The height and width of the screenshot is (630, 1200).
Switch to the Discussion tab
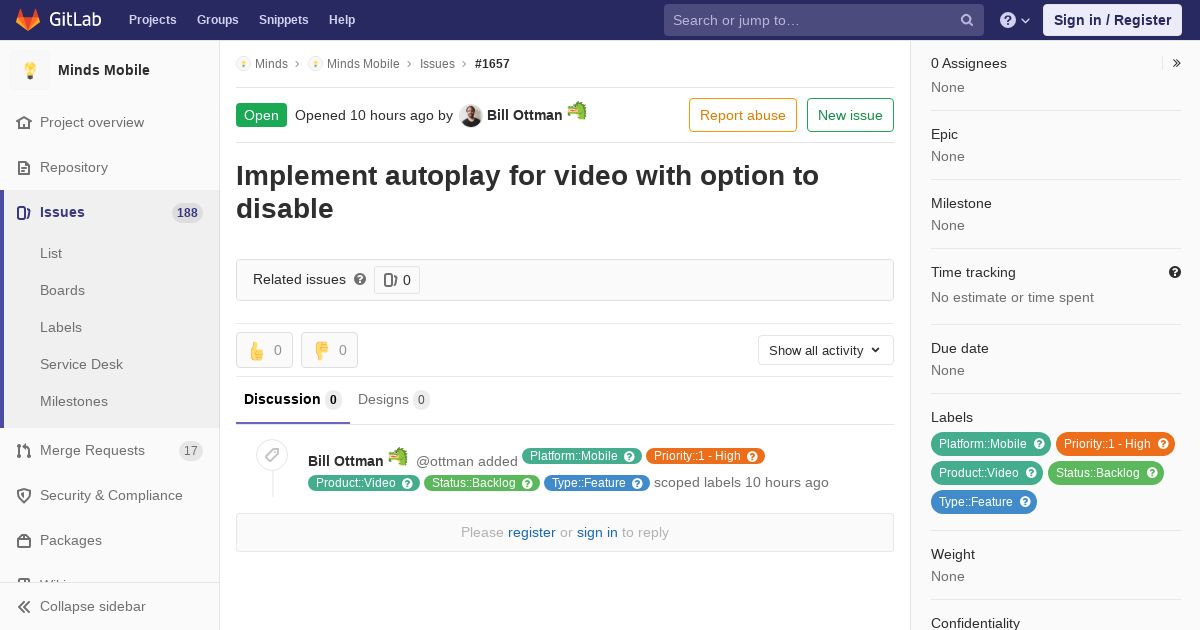293,400
